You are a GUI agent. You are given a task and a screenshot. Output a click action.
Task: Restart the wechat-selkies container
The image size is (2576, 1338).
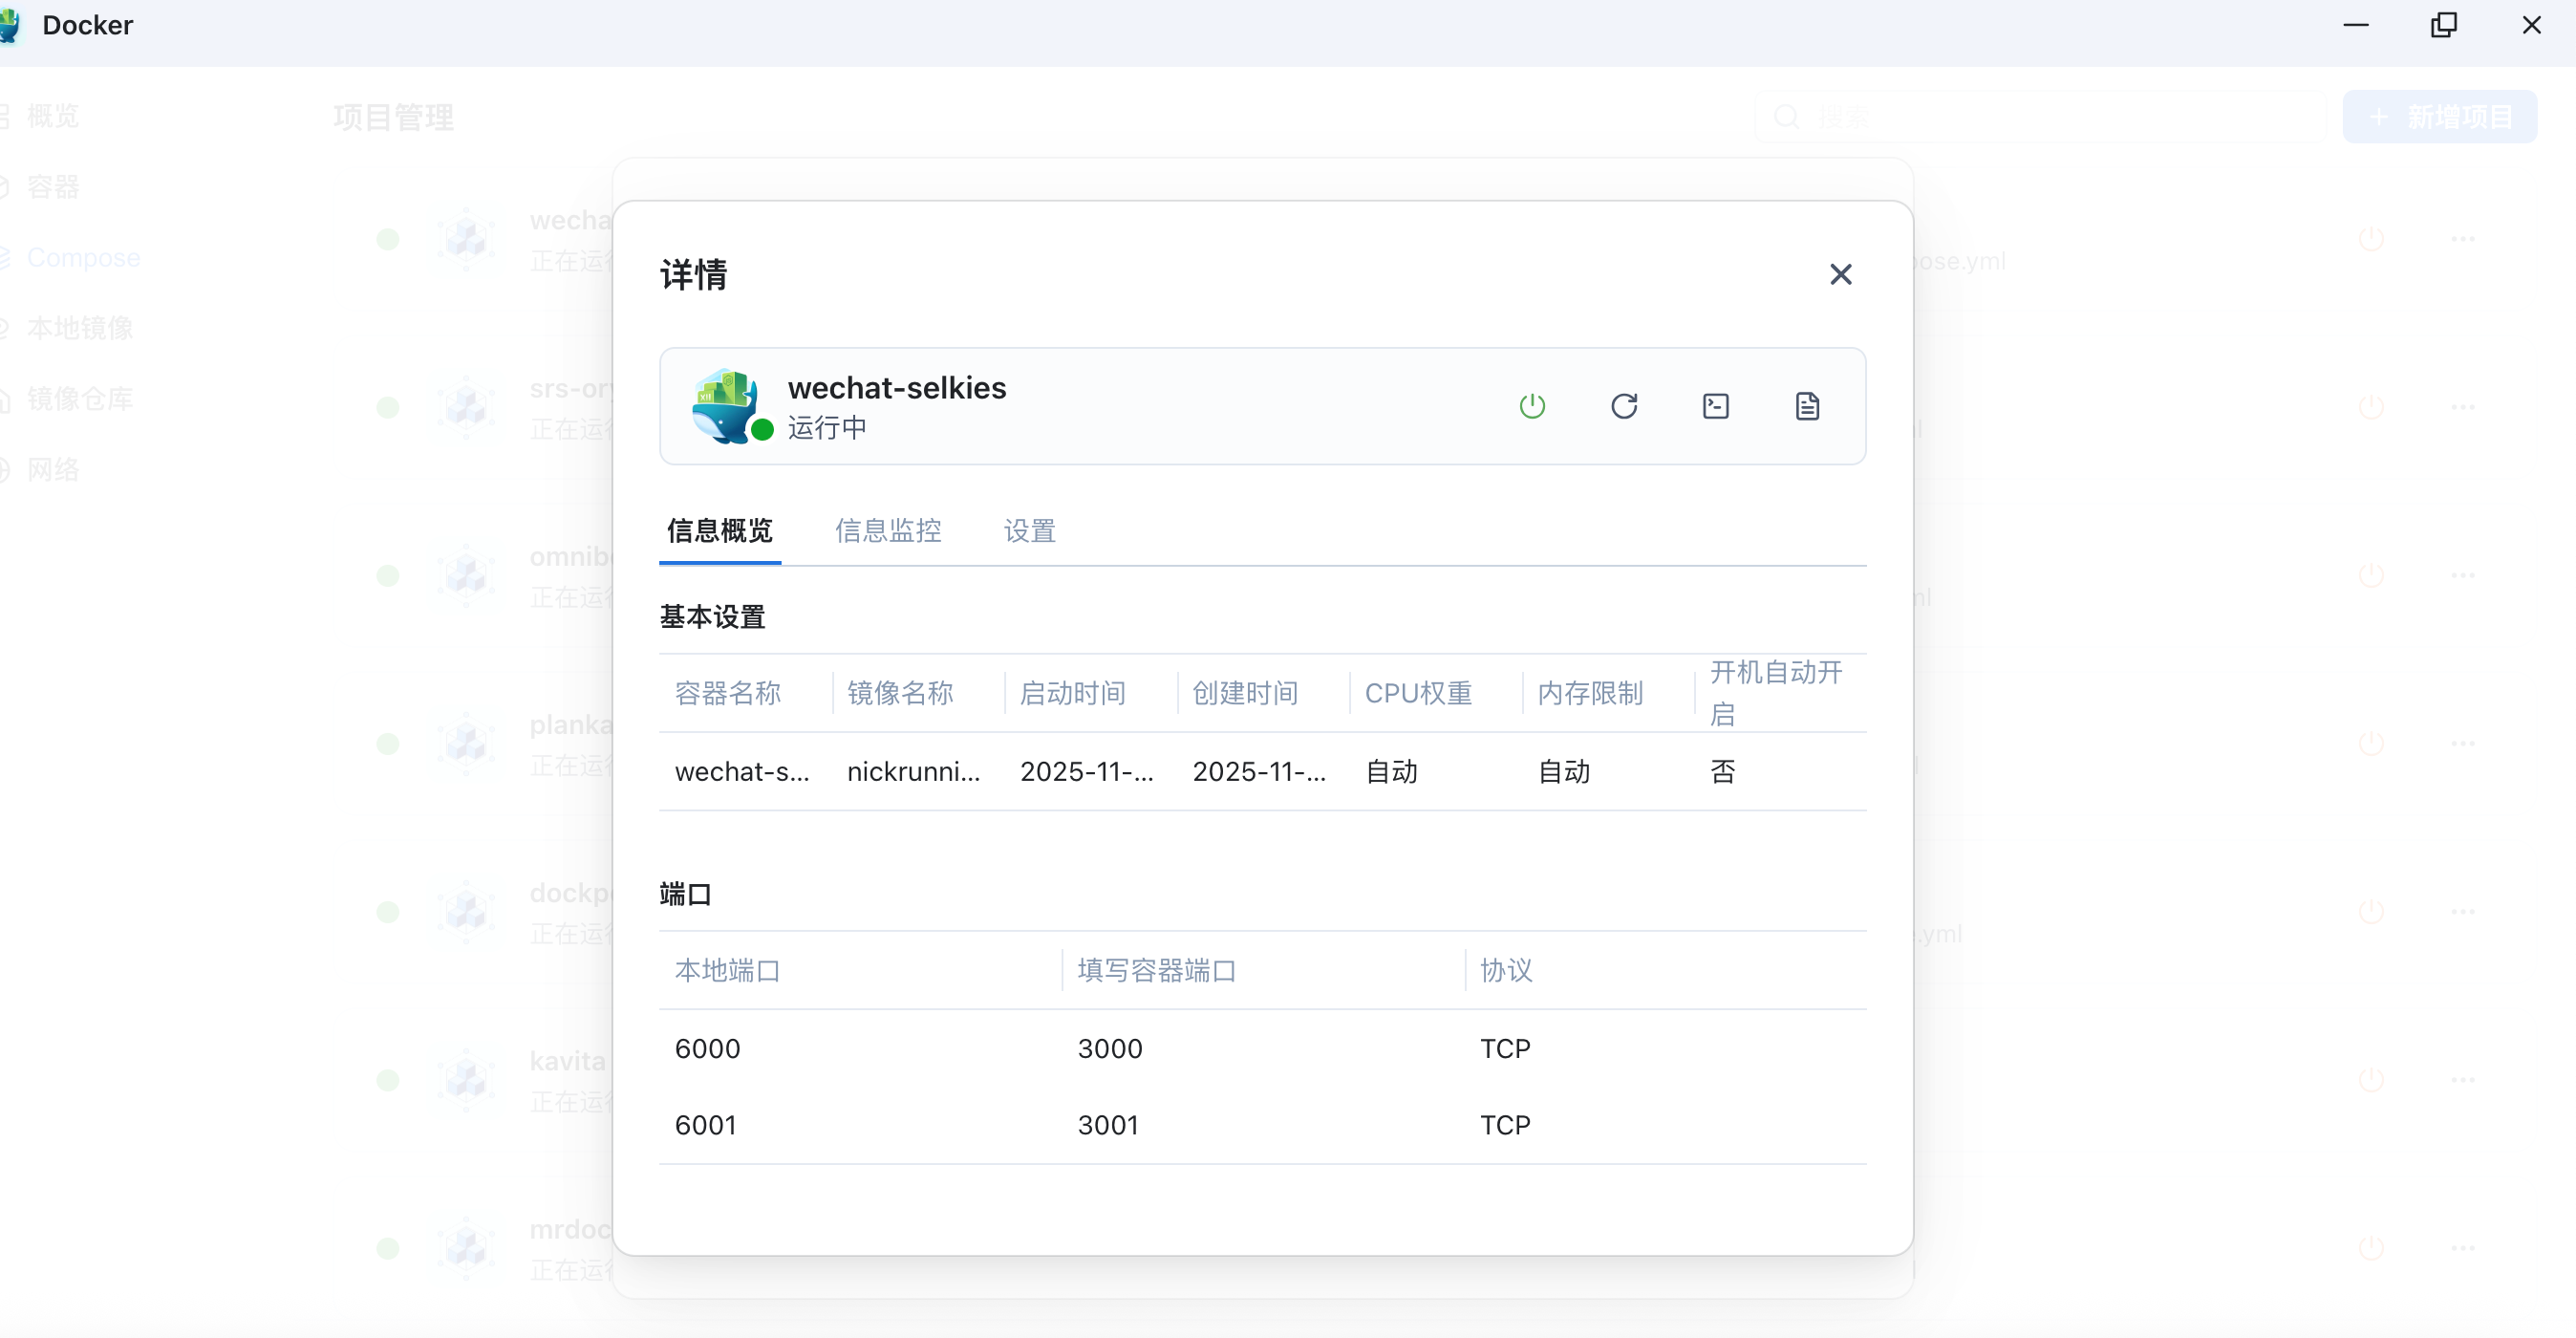pyautogui.click(x=1624, y=406)
